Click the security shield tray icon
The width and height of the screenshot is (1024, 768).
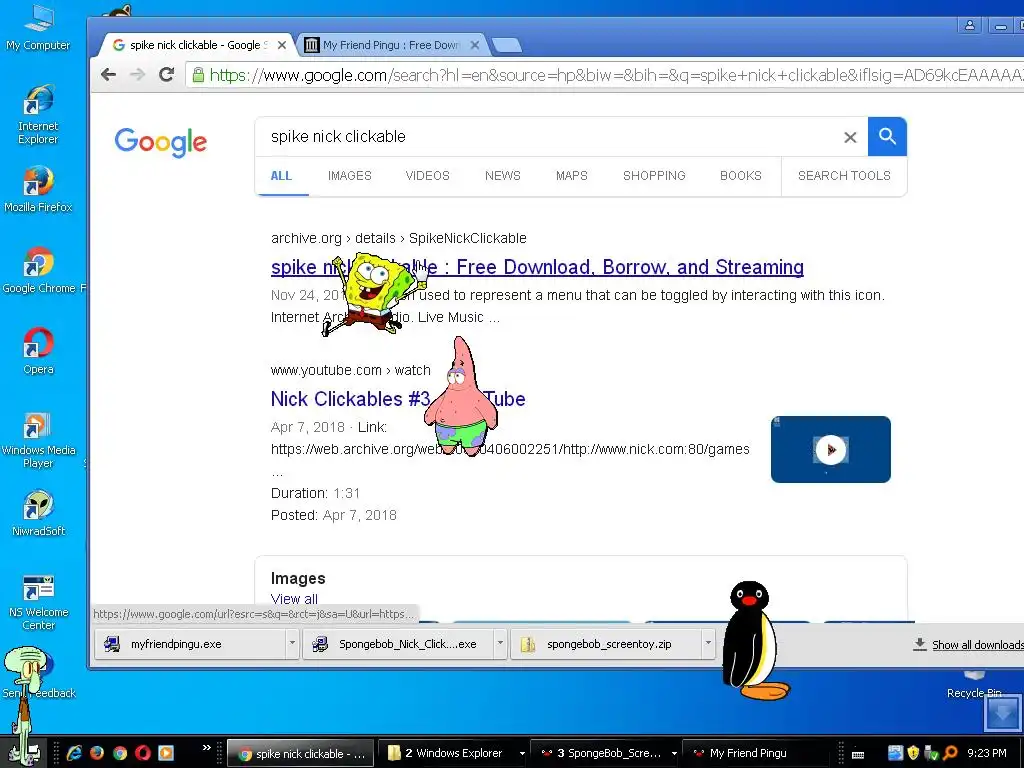tap(913, 753)
